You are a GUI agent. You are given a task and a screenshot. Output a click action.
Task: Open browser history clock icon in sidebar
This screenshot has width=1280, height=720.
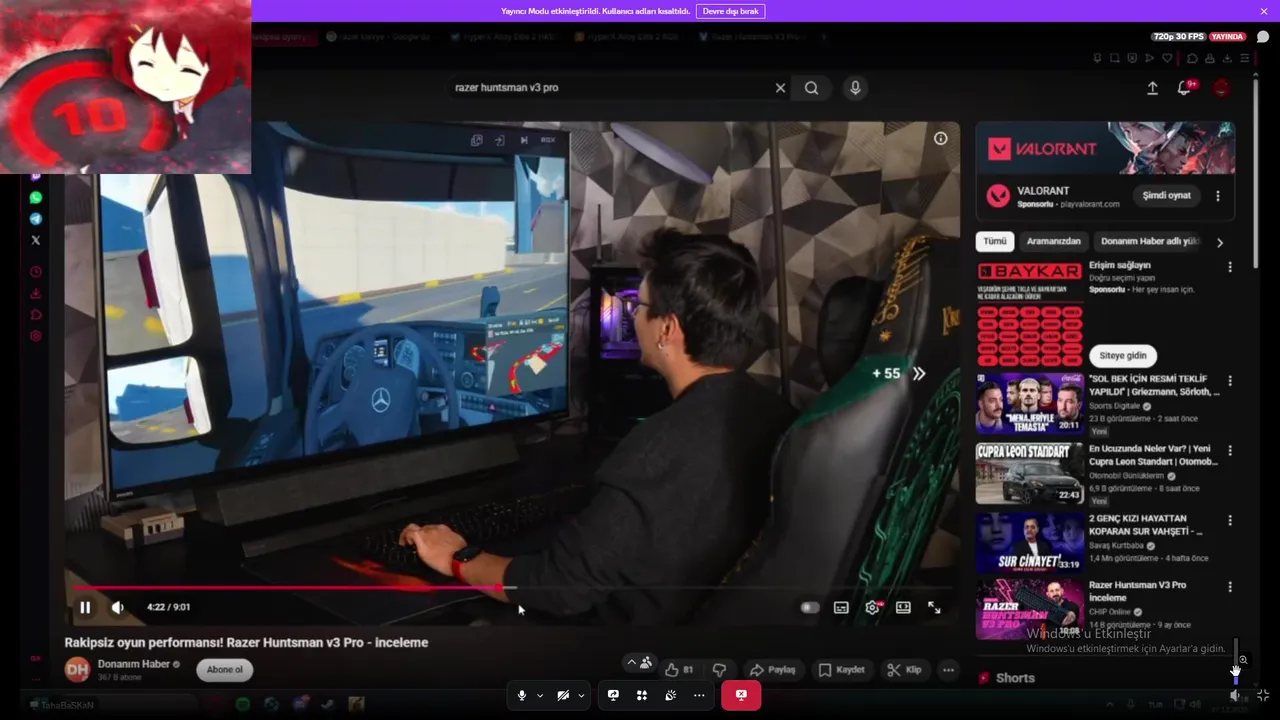[x=36, y=272]
